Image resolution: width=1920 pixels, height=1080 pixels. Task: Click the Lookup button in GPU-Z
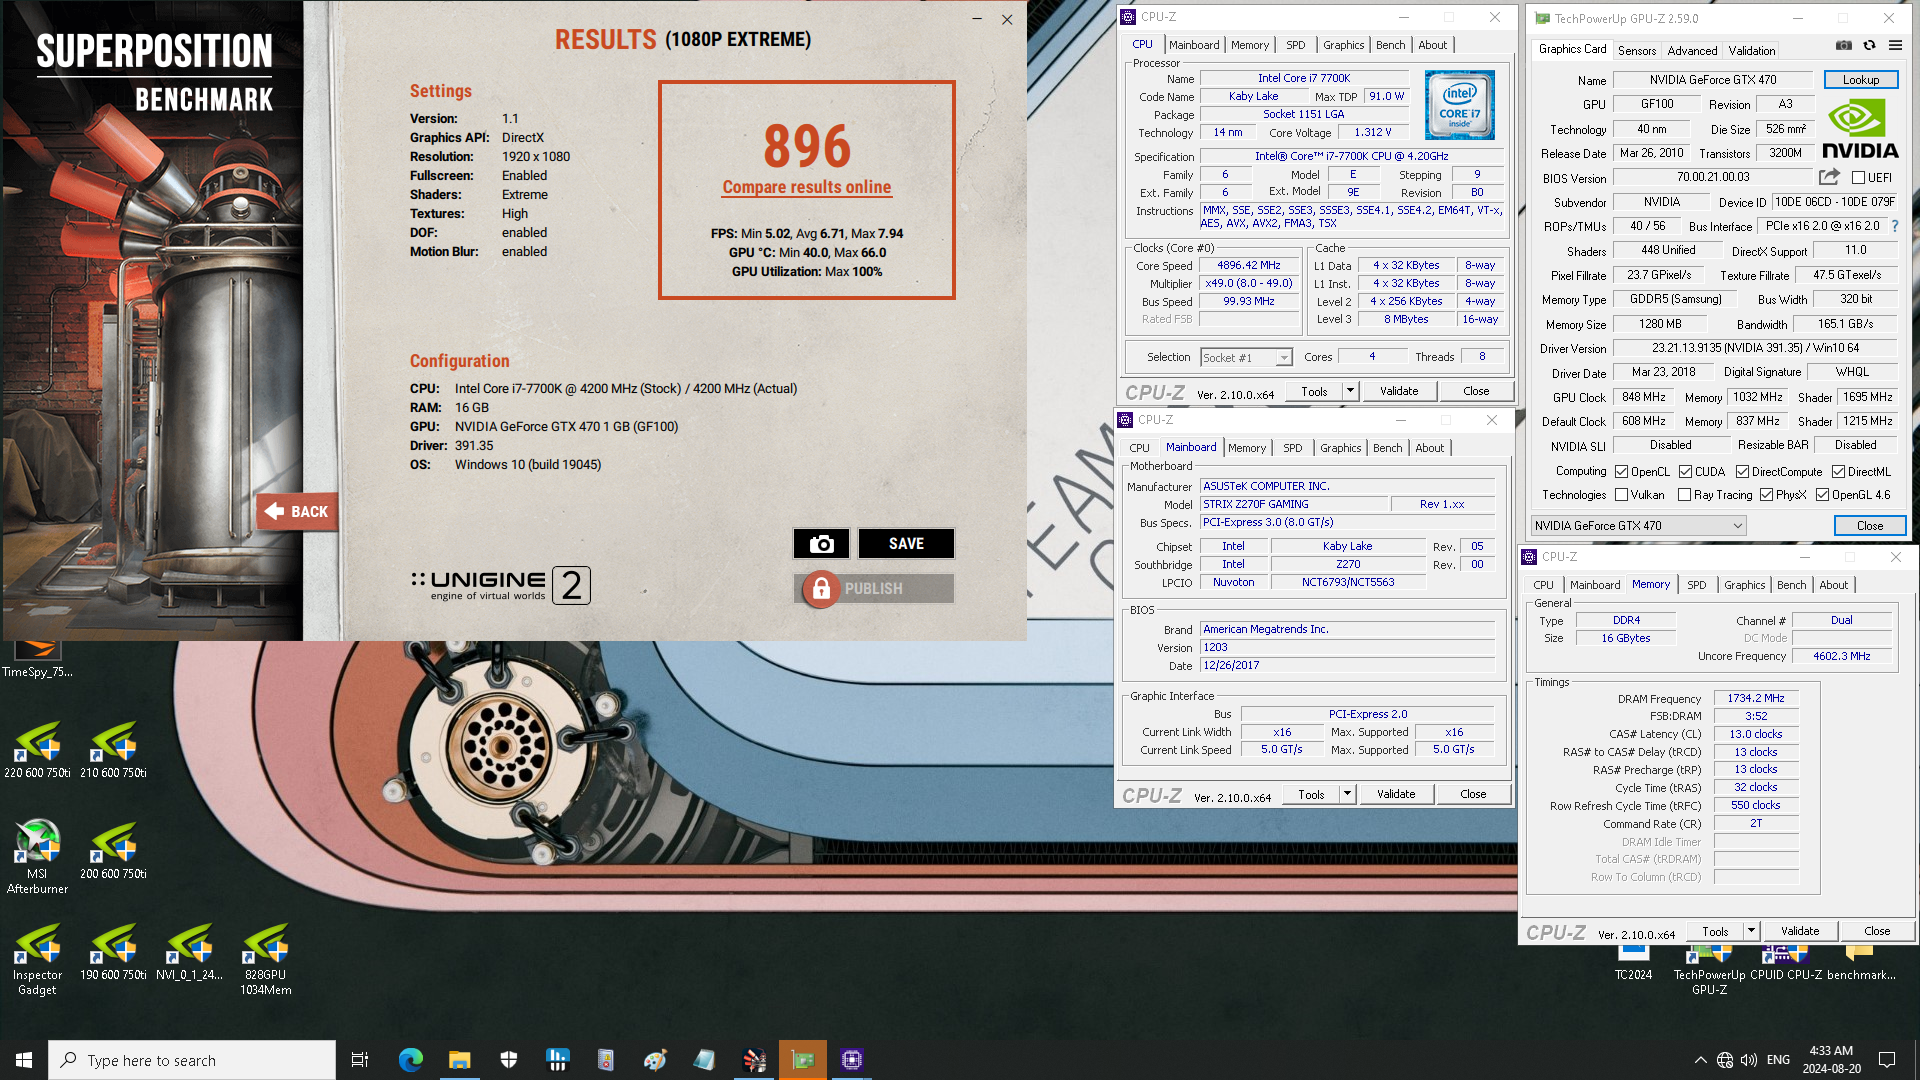tap(1860, 79)
